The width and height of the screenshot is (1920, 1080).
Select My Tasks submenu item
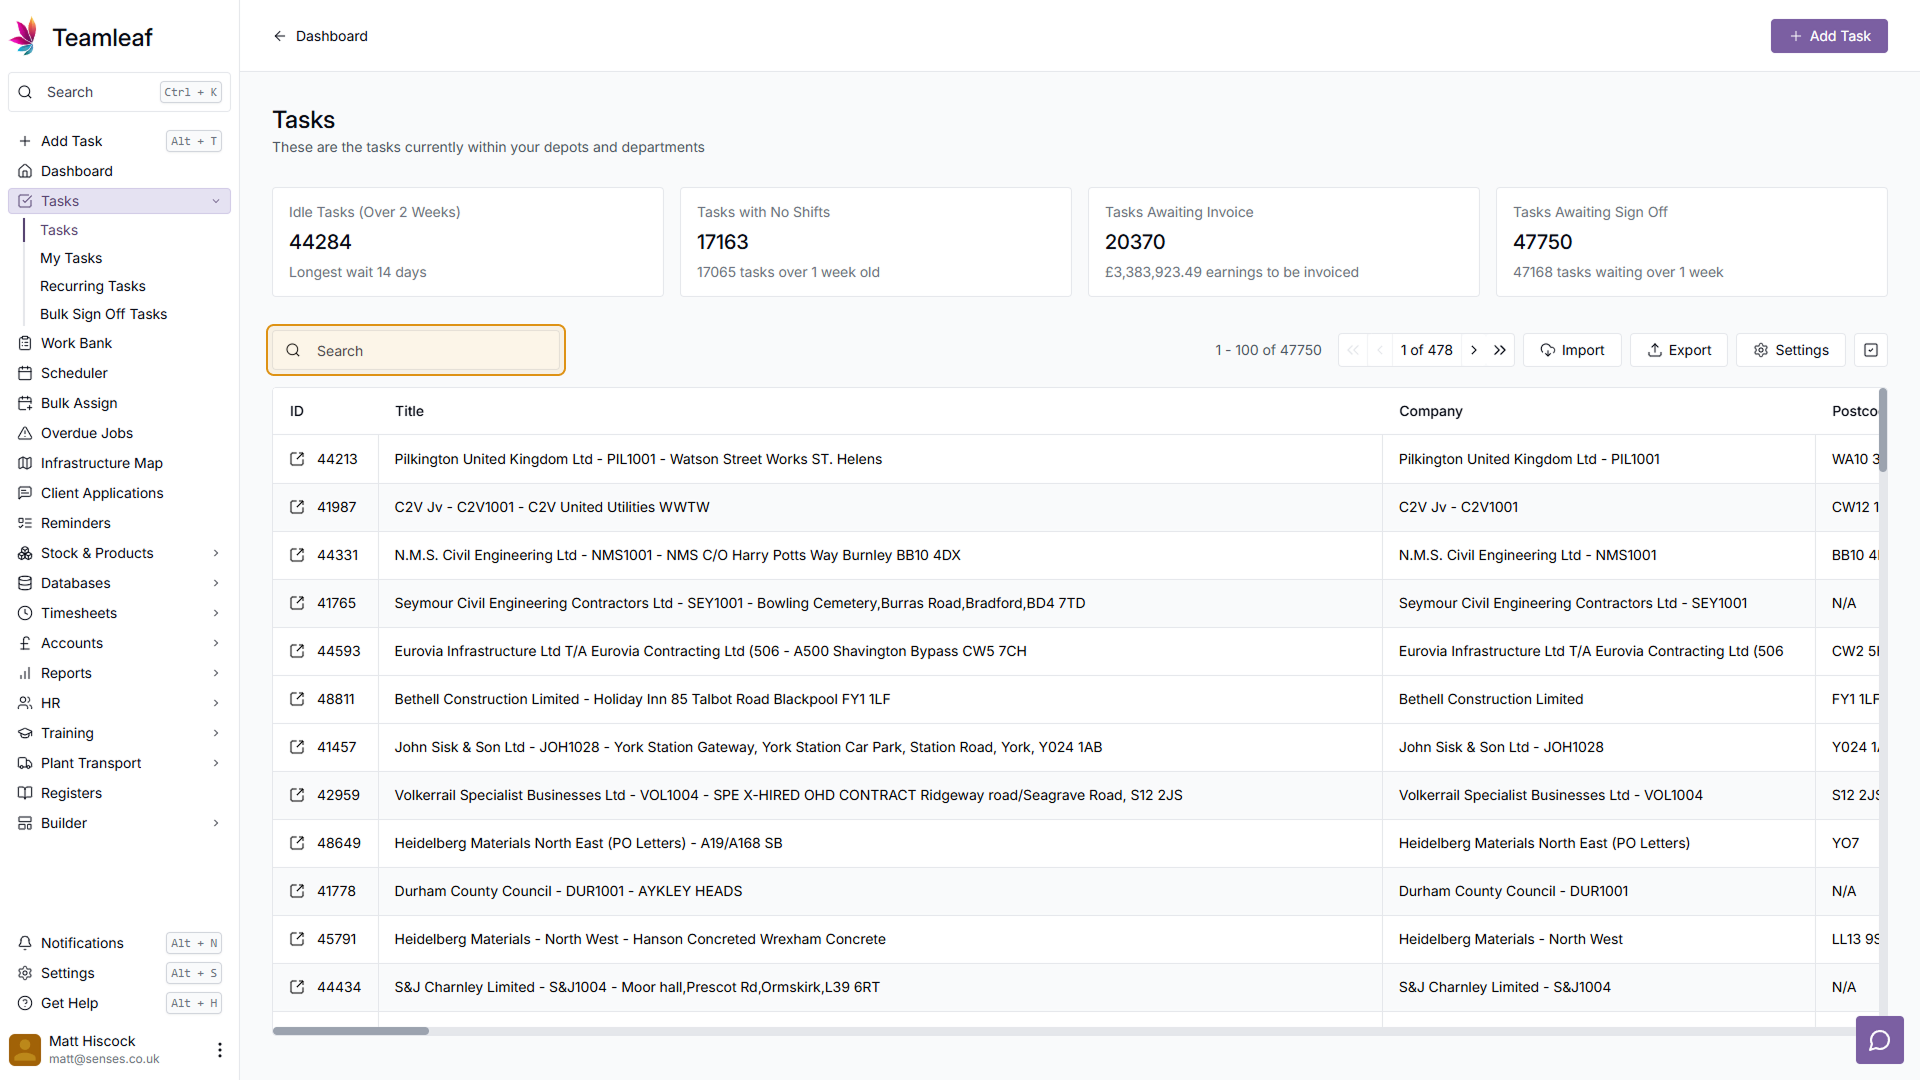(71, 258)
